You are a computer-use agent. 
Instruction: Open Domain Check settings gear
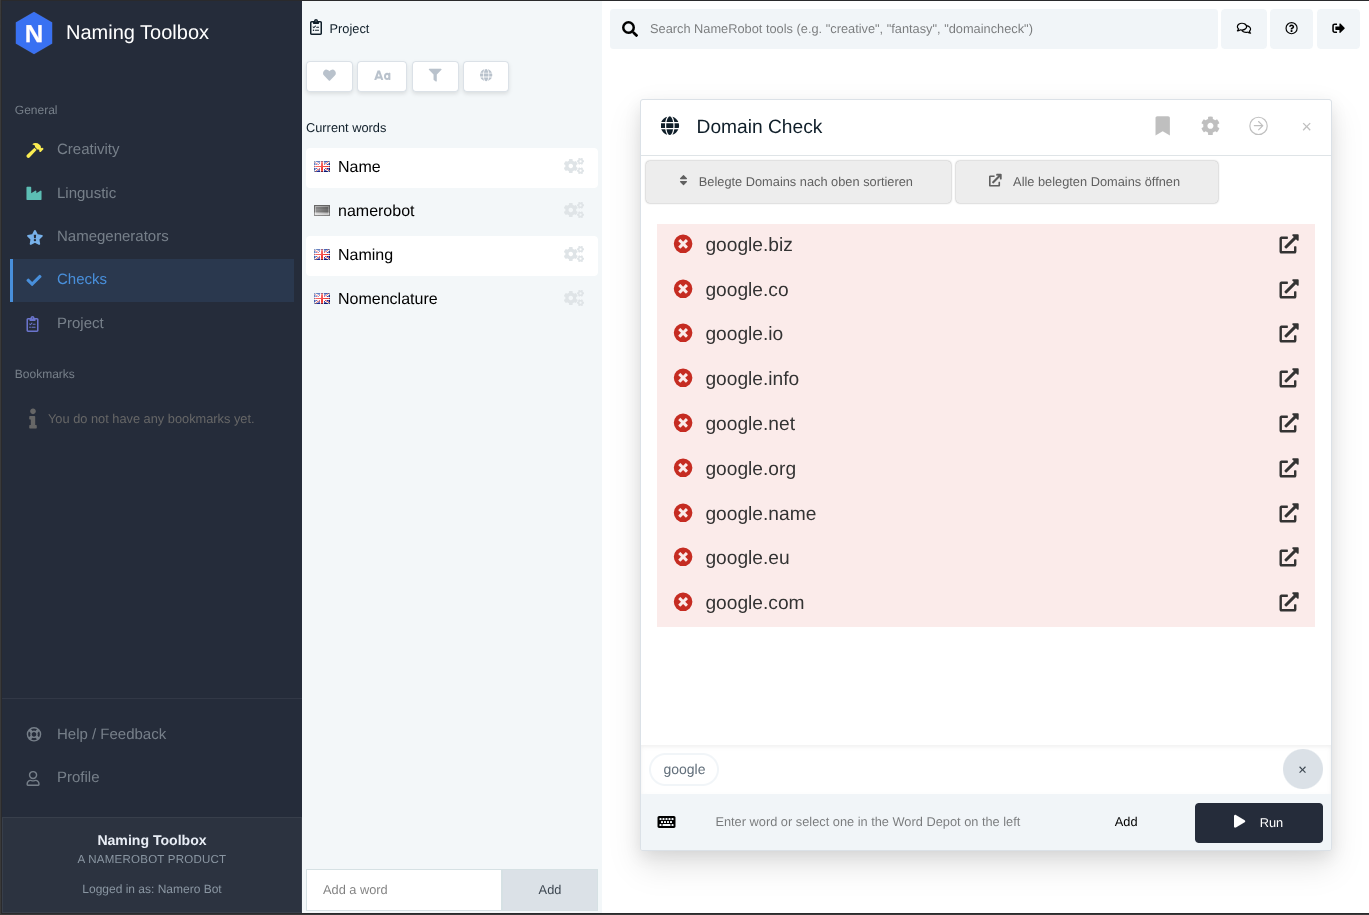[1210, 126]
